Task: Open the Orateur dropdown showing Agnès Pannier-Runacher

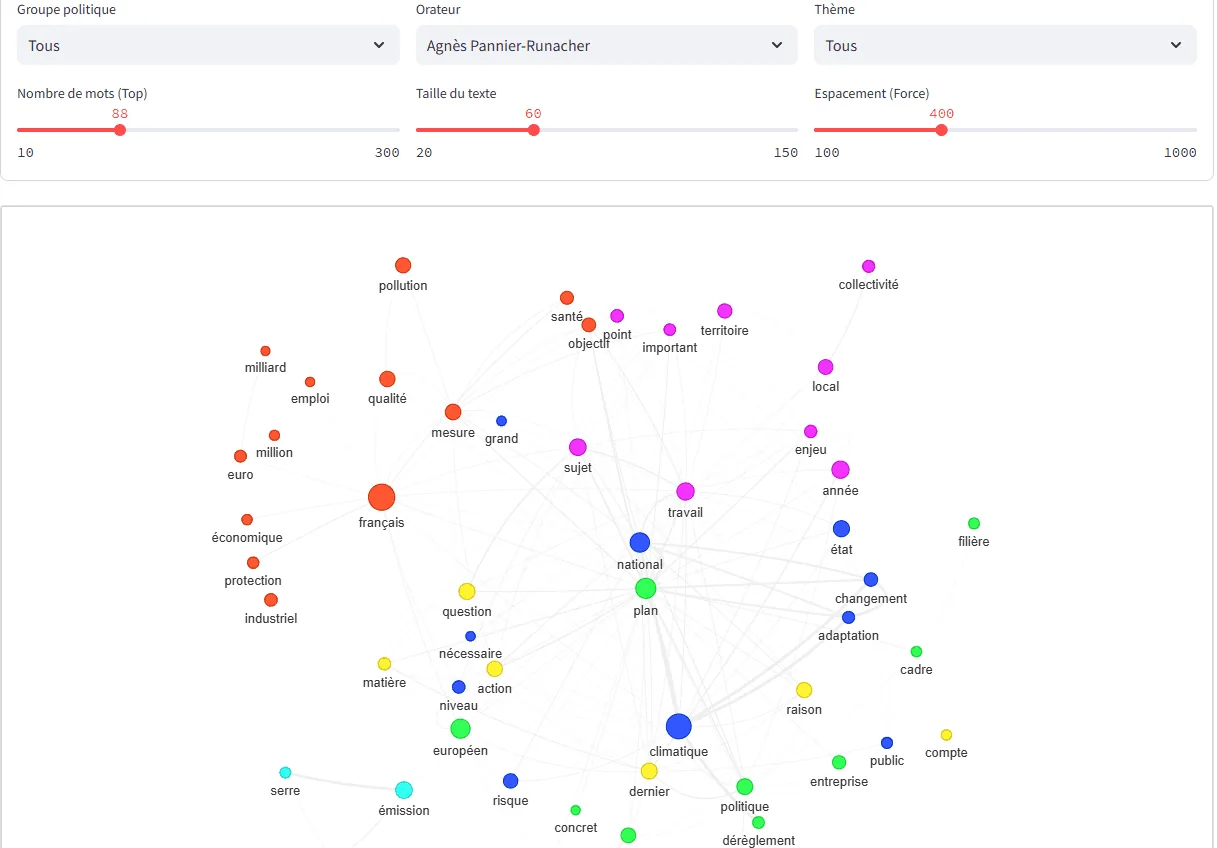Action: [606, 45]
